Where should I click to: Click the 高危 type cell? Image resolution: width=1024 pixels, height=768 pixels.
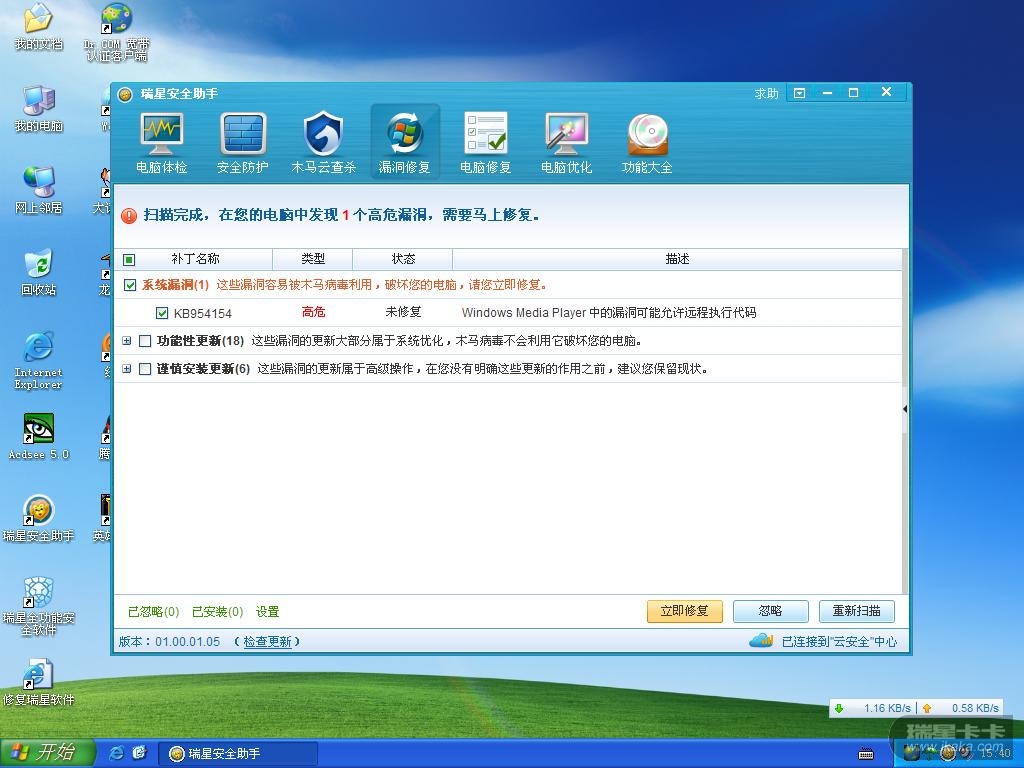click(313, 313)
